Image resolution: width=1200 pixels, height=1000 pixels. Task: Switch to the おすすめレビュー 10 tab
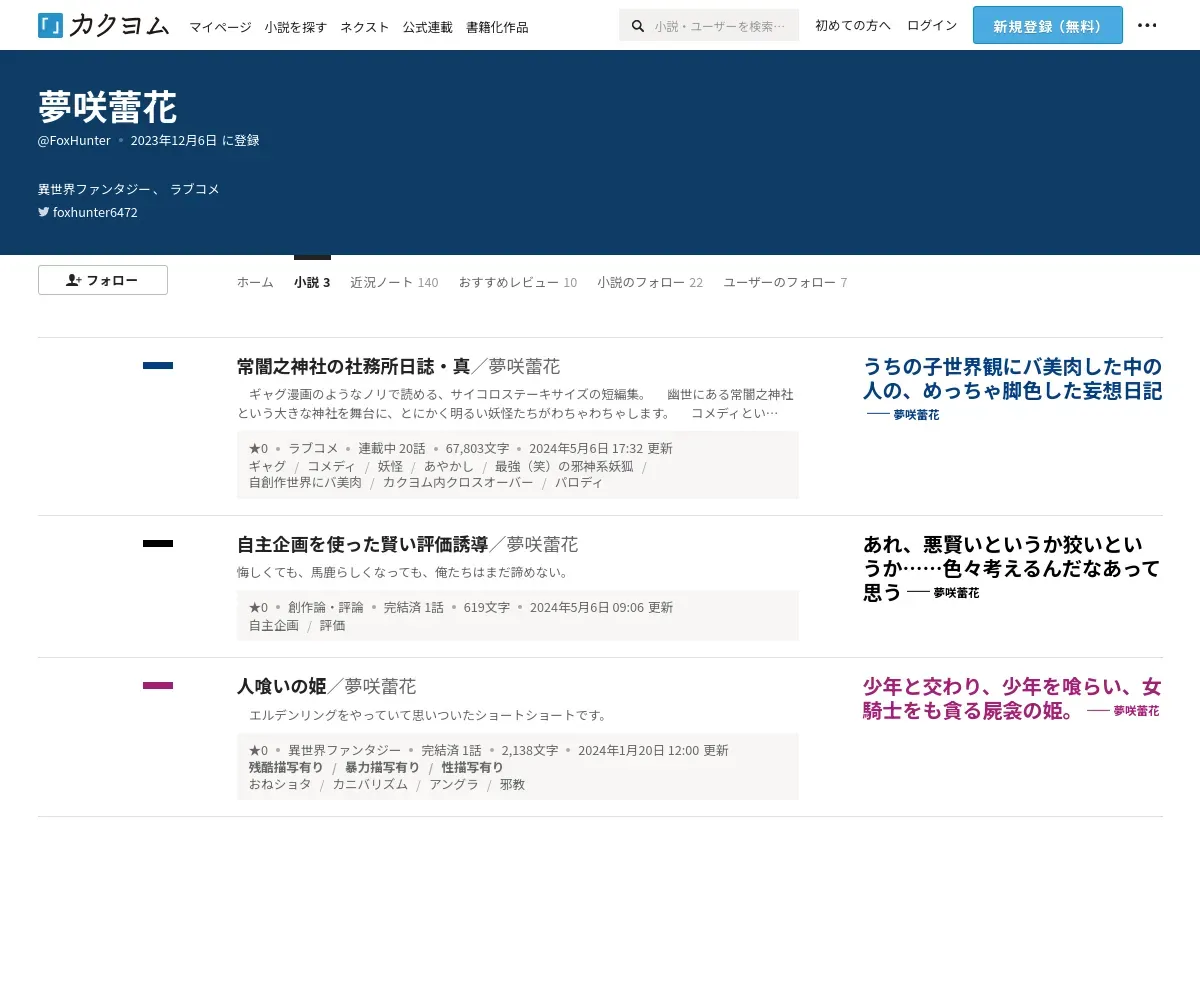[x=518, y=283]
